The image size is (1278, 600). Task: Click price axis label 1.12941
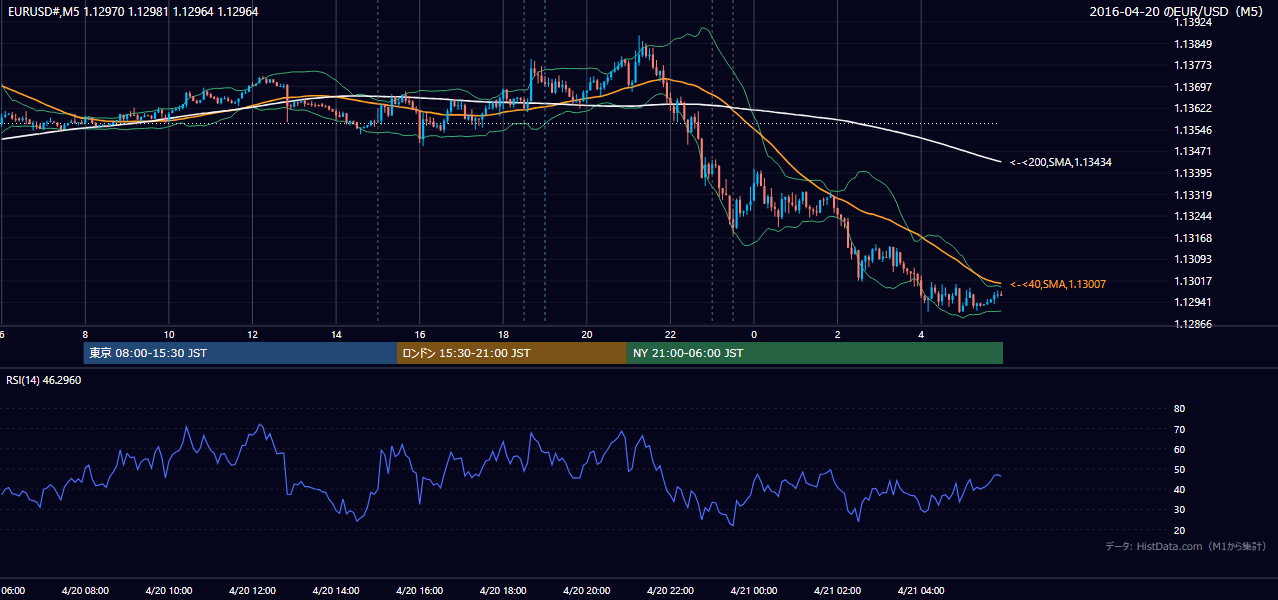click(1194, 302)
